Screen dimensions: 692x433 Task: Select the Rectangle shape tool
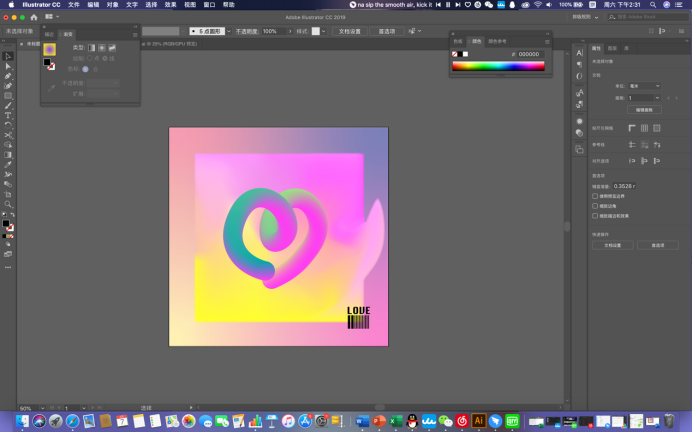pyautogui.click(x=8, y=96)
